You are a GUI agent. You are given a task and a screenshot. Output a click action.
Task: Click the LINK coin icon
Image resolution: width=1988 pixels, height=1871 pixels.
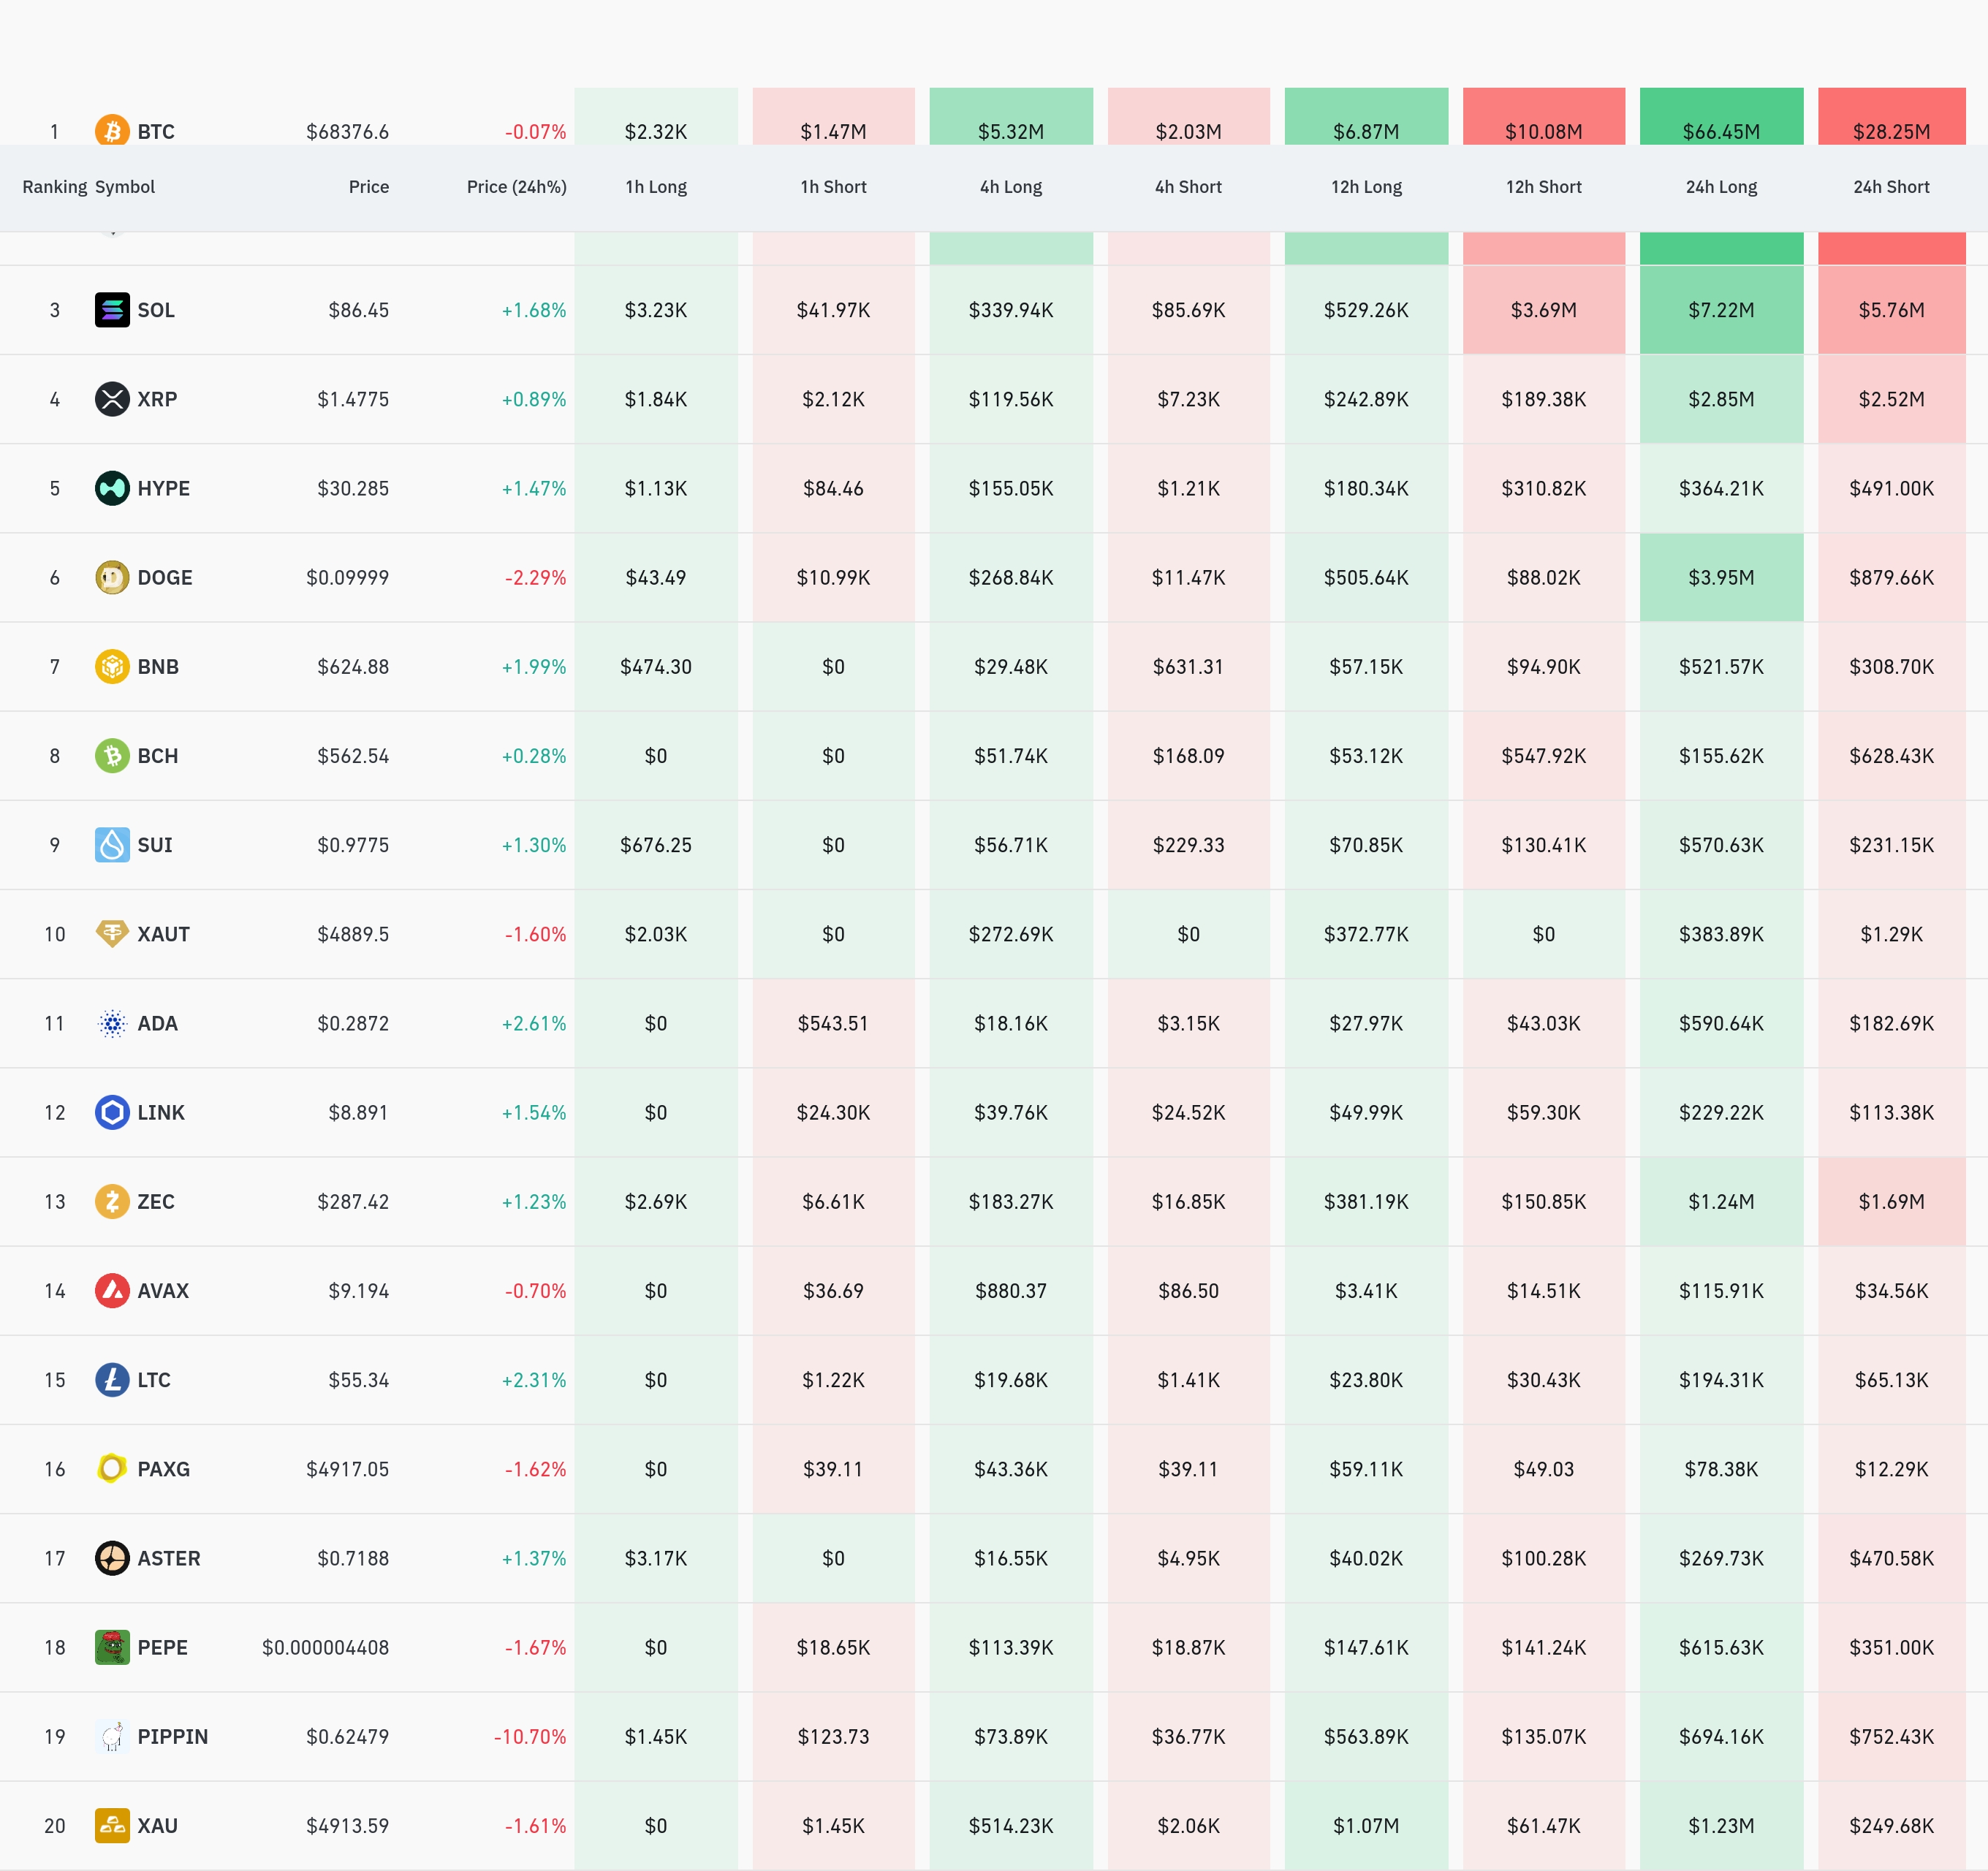point(112,1112)
